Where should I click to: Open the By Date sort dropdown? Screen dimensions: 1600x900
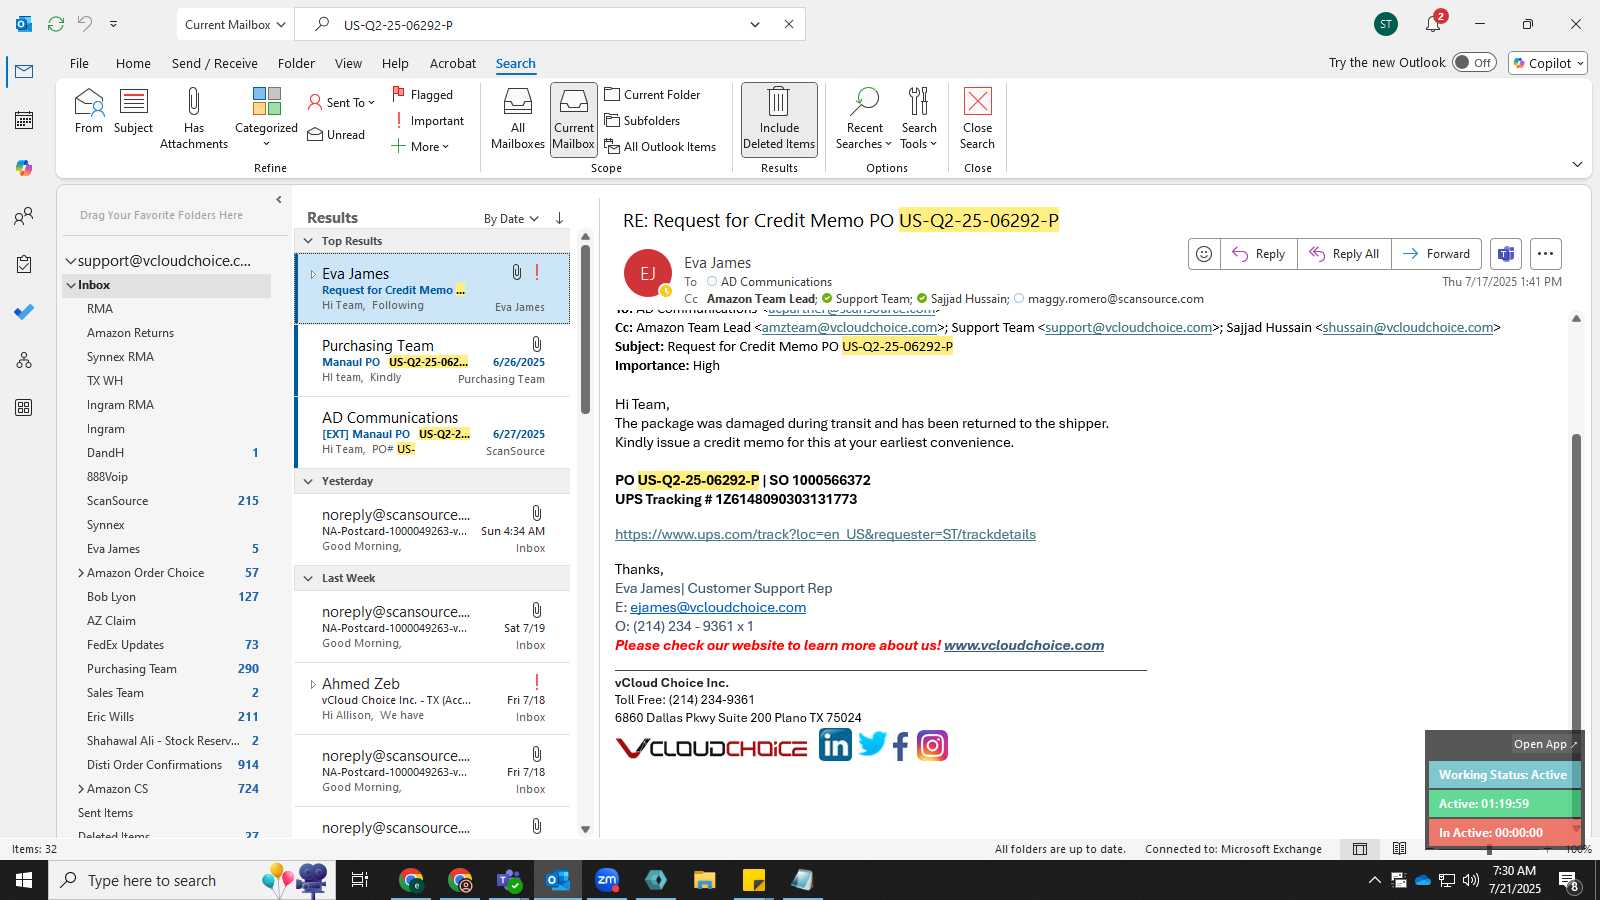coord(511,218)
